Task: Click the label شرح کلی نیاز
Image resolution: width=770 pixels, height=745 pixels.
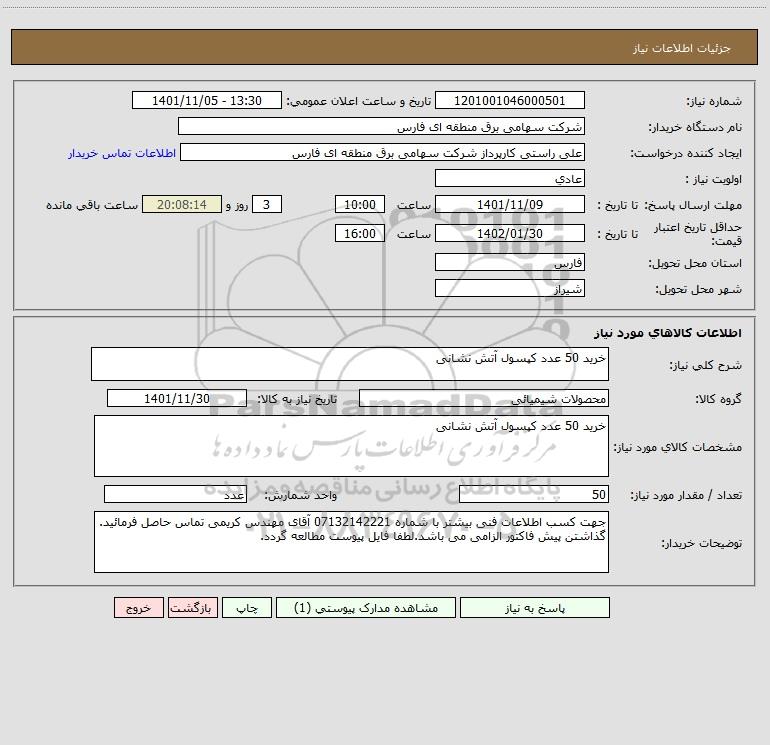Action: [706, 365]
